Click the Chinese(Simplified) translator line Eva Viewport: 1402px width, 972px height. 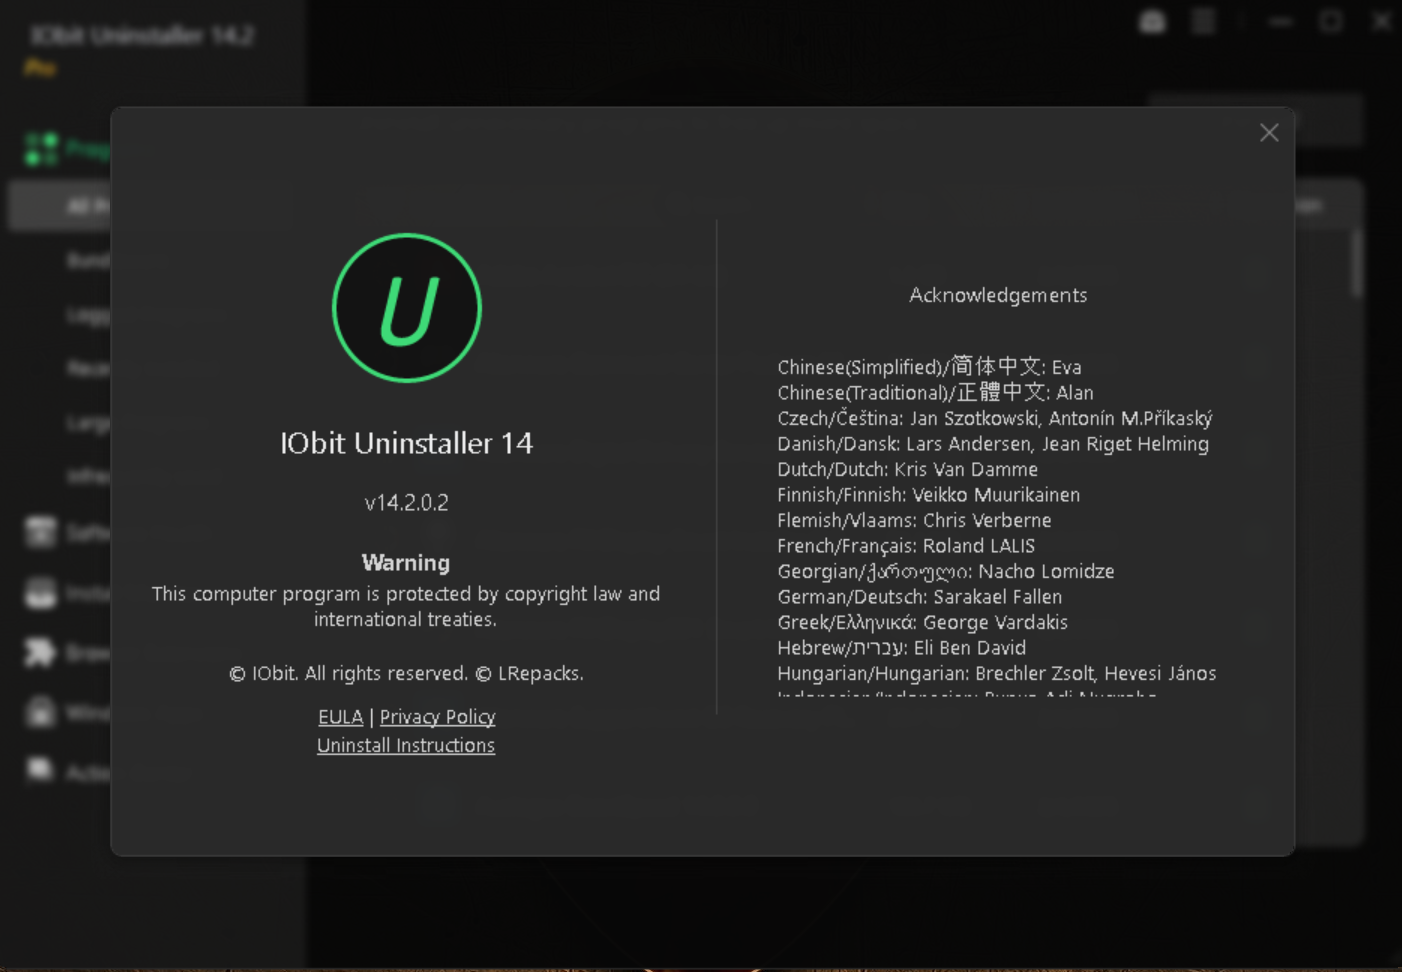pyautogui.click(x=929, y=367)
